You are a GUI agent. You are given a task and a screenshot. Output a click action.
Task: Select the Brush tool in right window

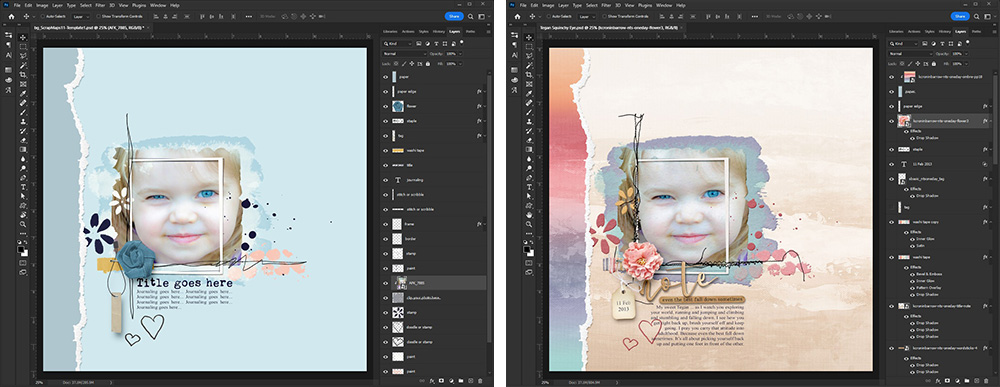pyautogui.click(x=529, y=112)
